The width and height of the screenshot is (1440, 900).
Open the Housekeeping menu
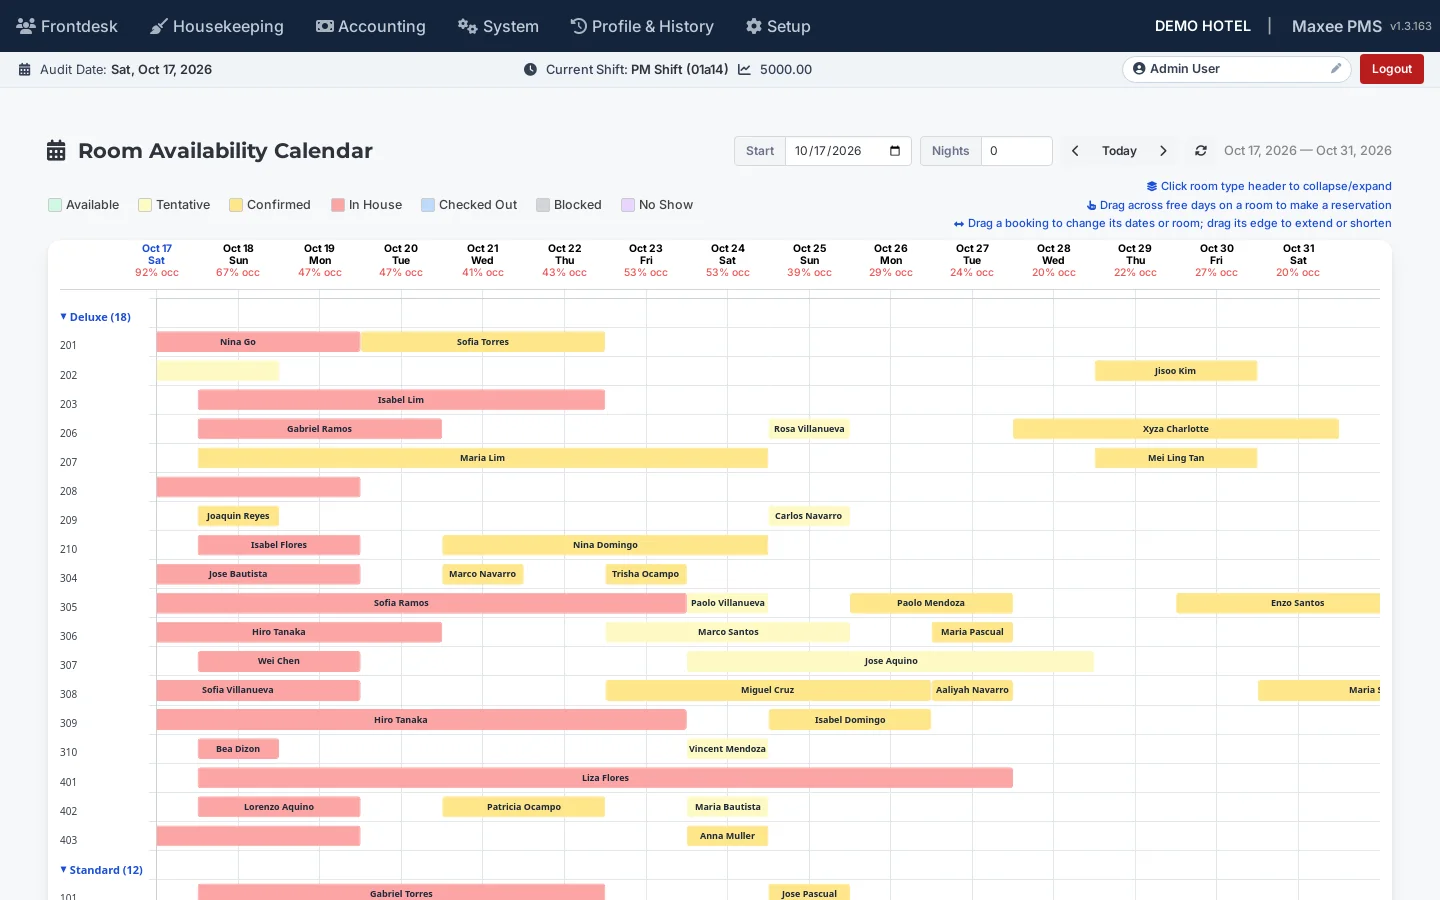point(217,26)
